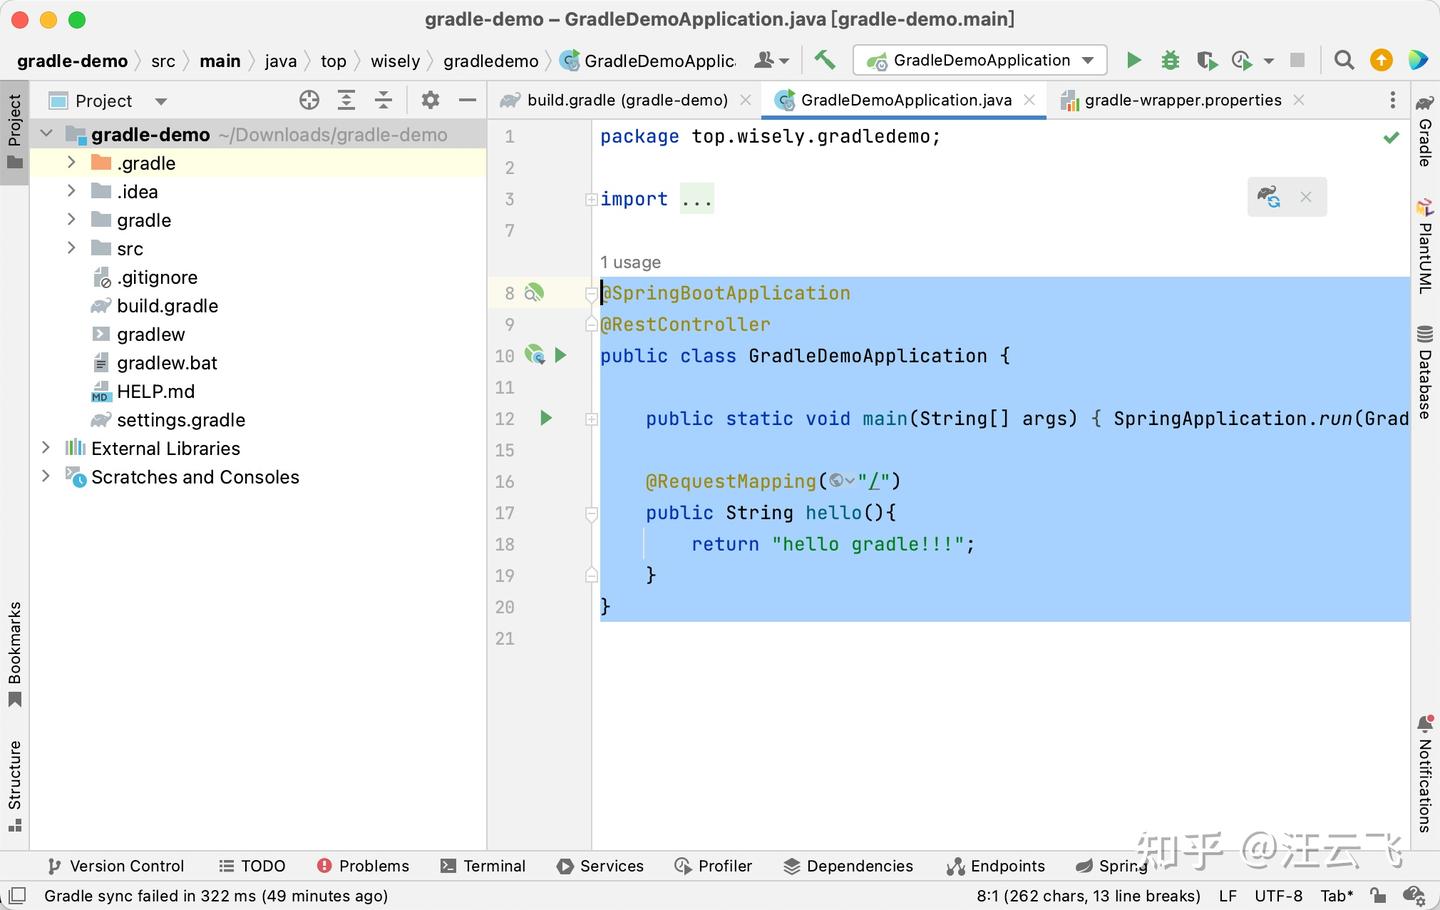This screenshot has width=1440, height=910.
Task: Open Project panel gear options
Action: (x=430, y=100)
